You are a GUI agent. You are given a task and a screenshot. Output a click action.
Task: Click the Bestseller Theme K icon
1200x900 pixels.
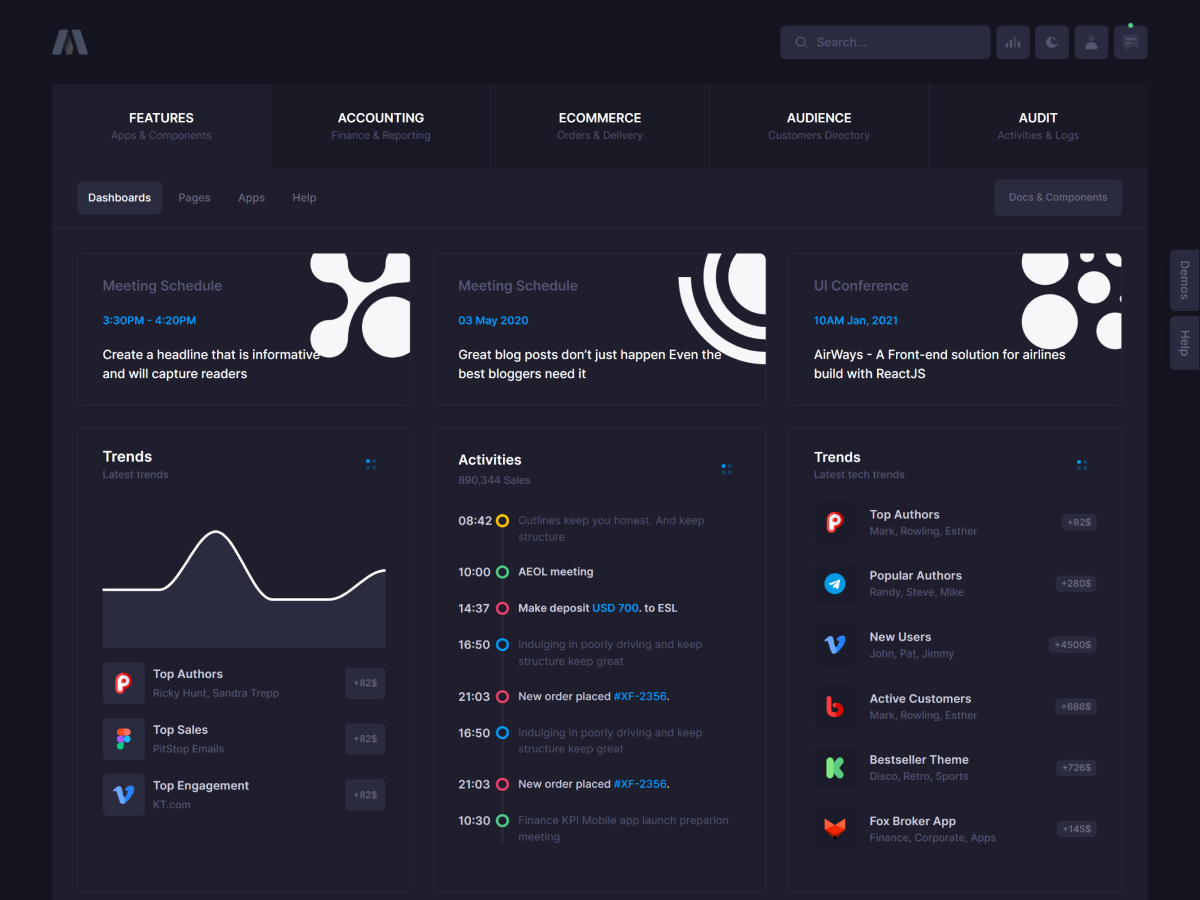[834, 767]
